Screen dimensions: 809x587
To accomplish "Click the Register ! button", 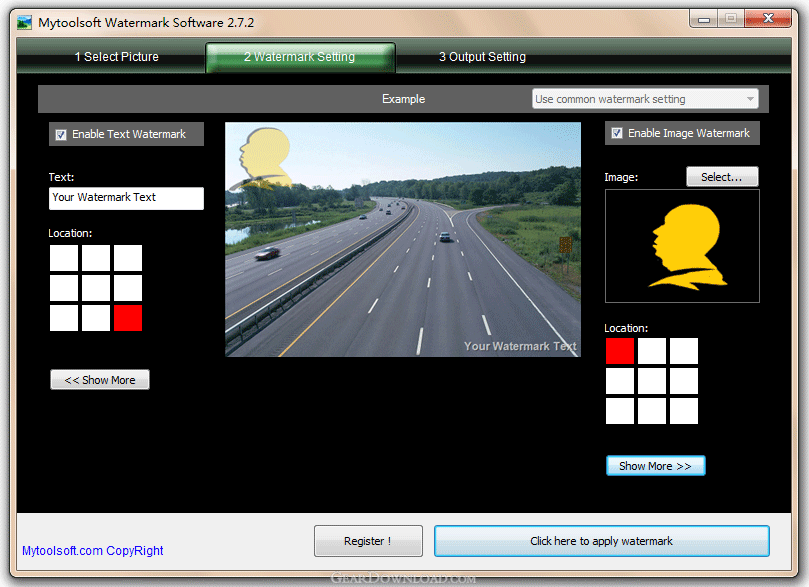I will [x=368, y=541].
